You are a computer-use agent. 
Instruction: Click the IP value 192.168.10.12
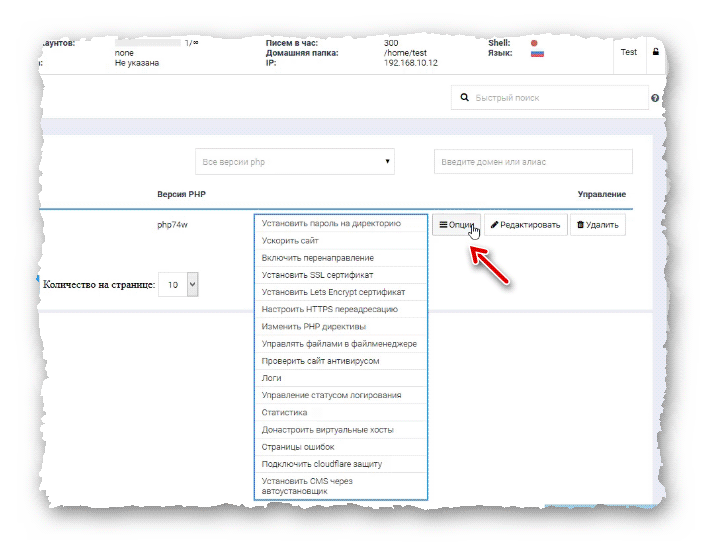pos(411,63)
